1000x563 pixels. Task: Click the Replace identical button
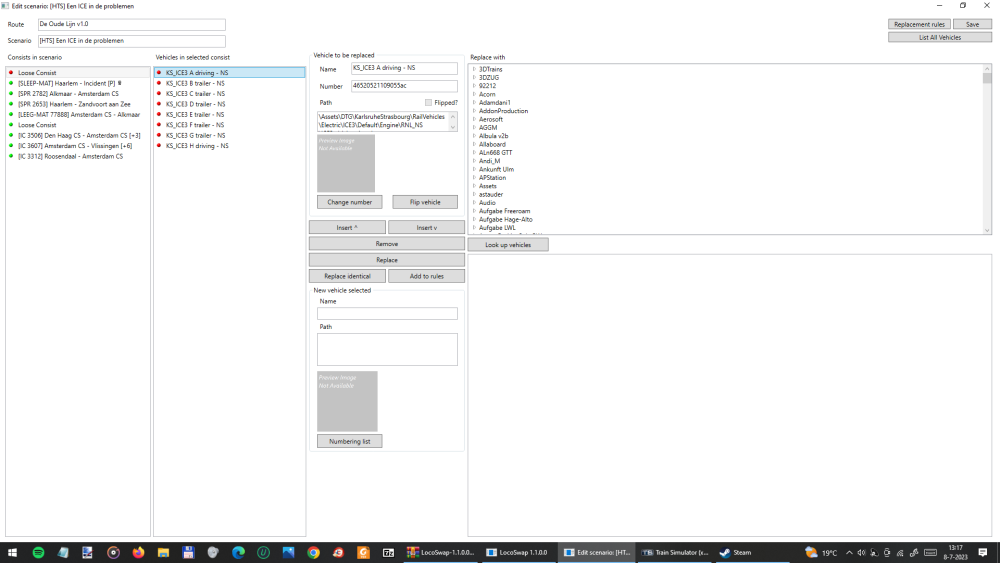pyautogui.click(x=347, y=276)
